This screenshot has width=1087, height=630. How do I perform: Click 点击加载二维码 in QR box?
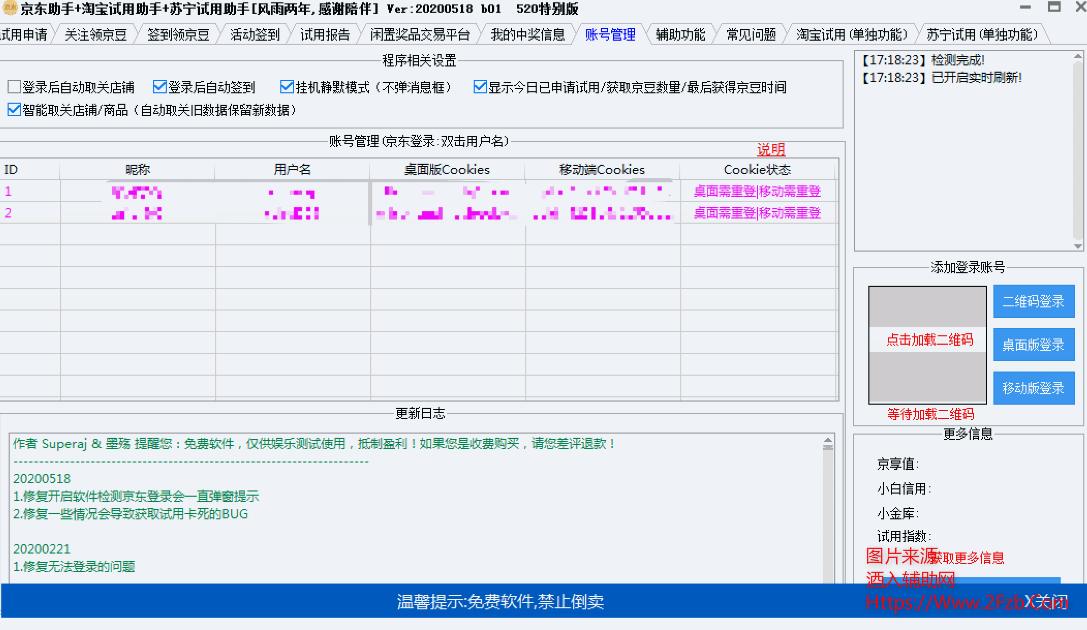point(929,340)
